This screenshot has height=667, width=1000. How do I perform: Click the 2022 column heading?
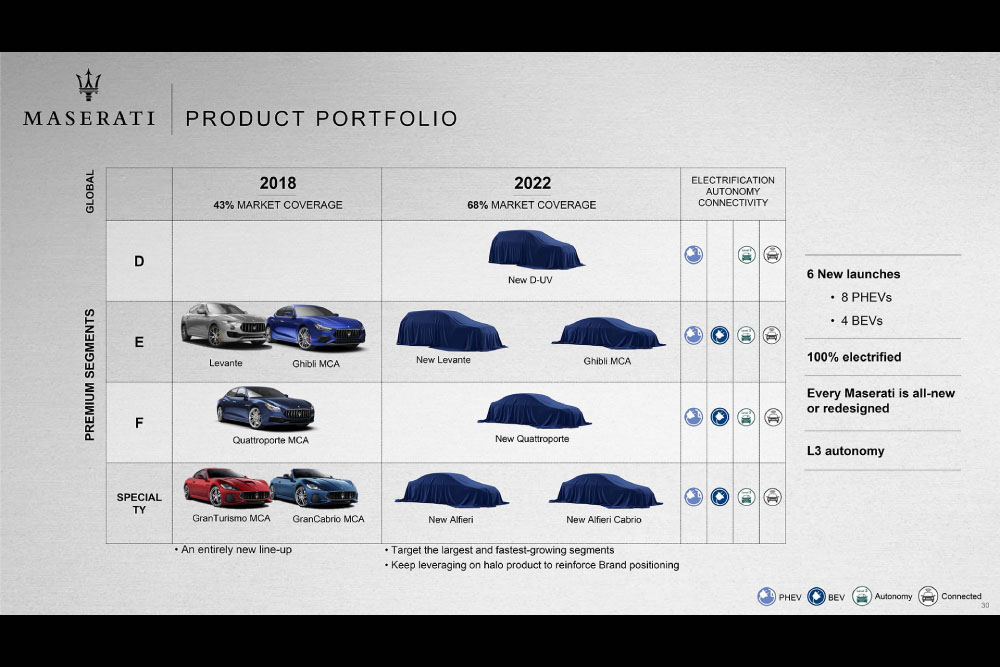tap(533, 183)
